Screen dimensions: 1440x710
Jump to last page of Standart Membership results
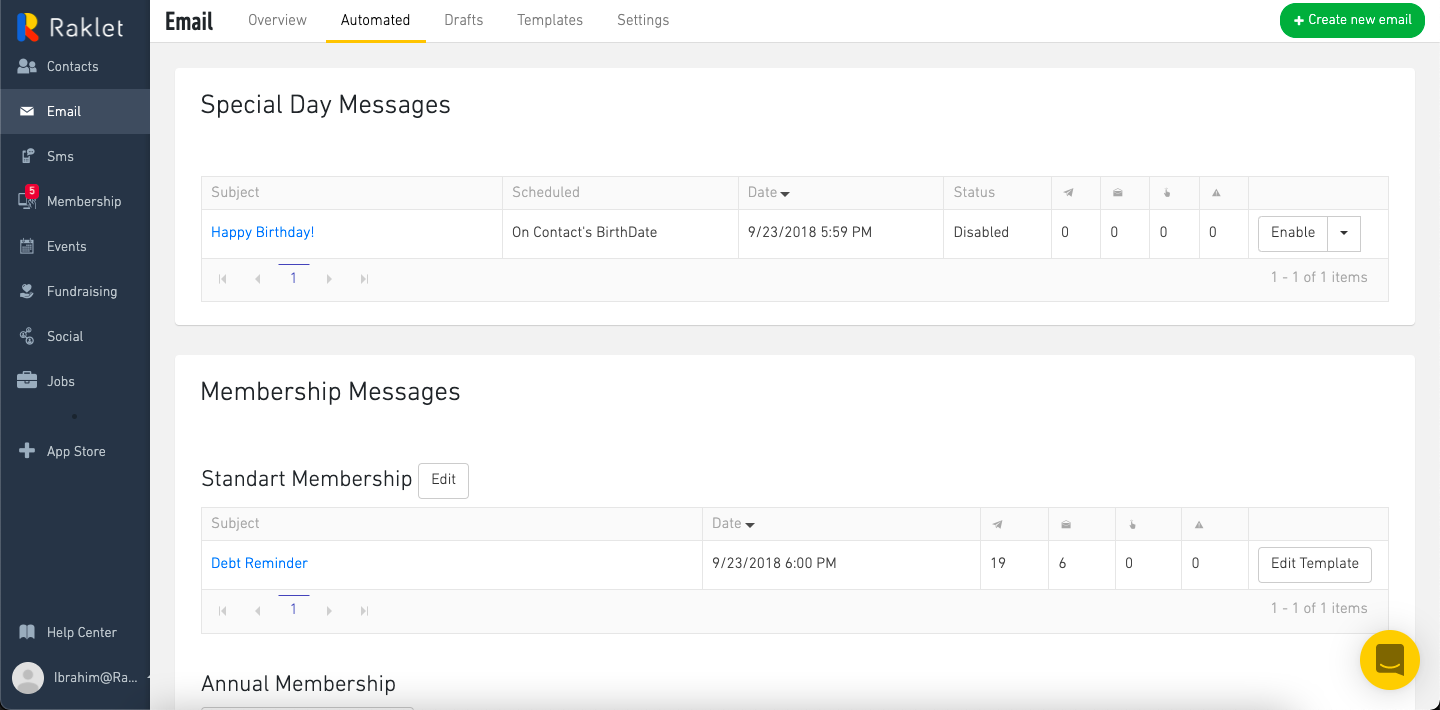tap(364, 610)
